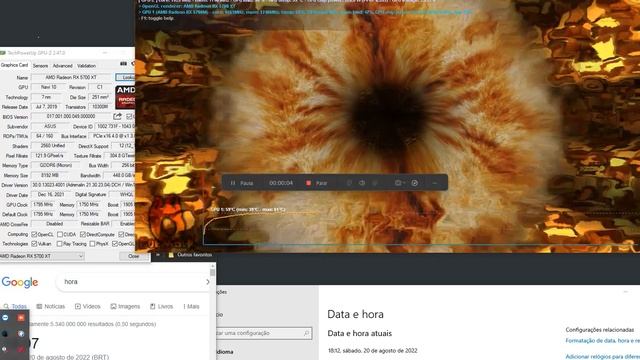
Task: Select the Imagens search tab
Action: [x=125, y=307]
